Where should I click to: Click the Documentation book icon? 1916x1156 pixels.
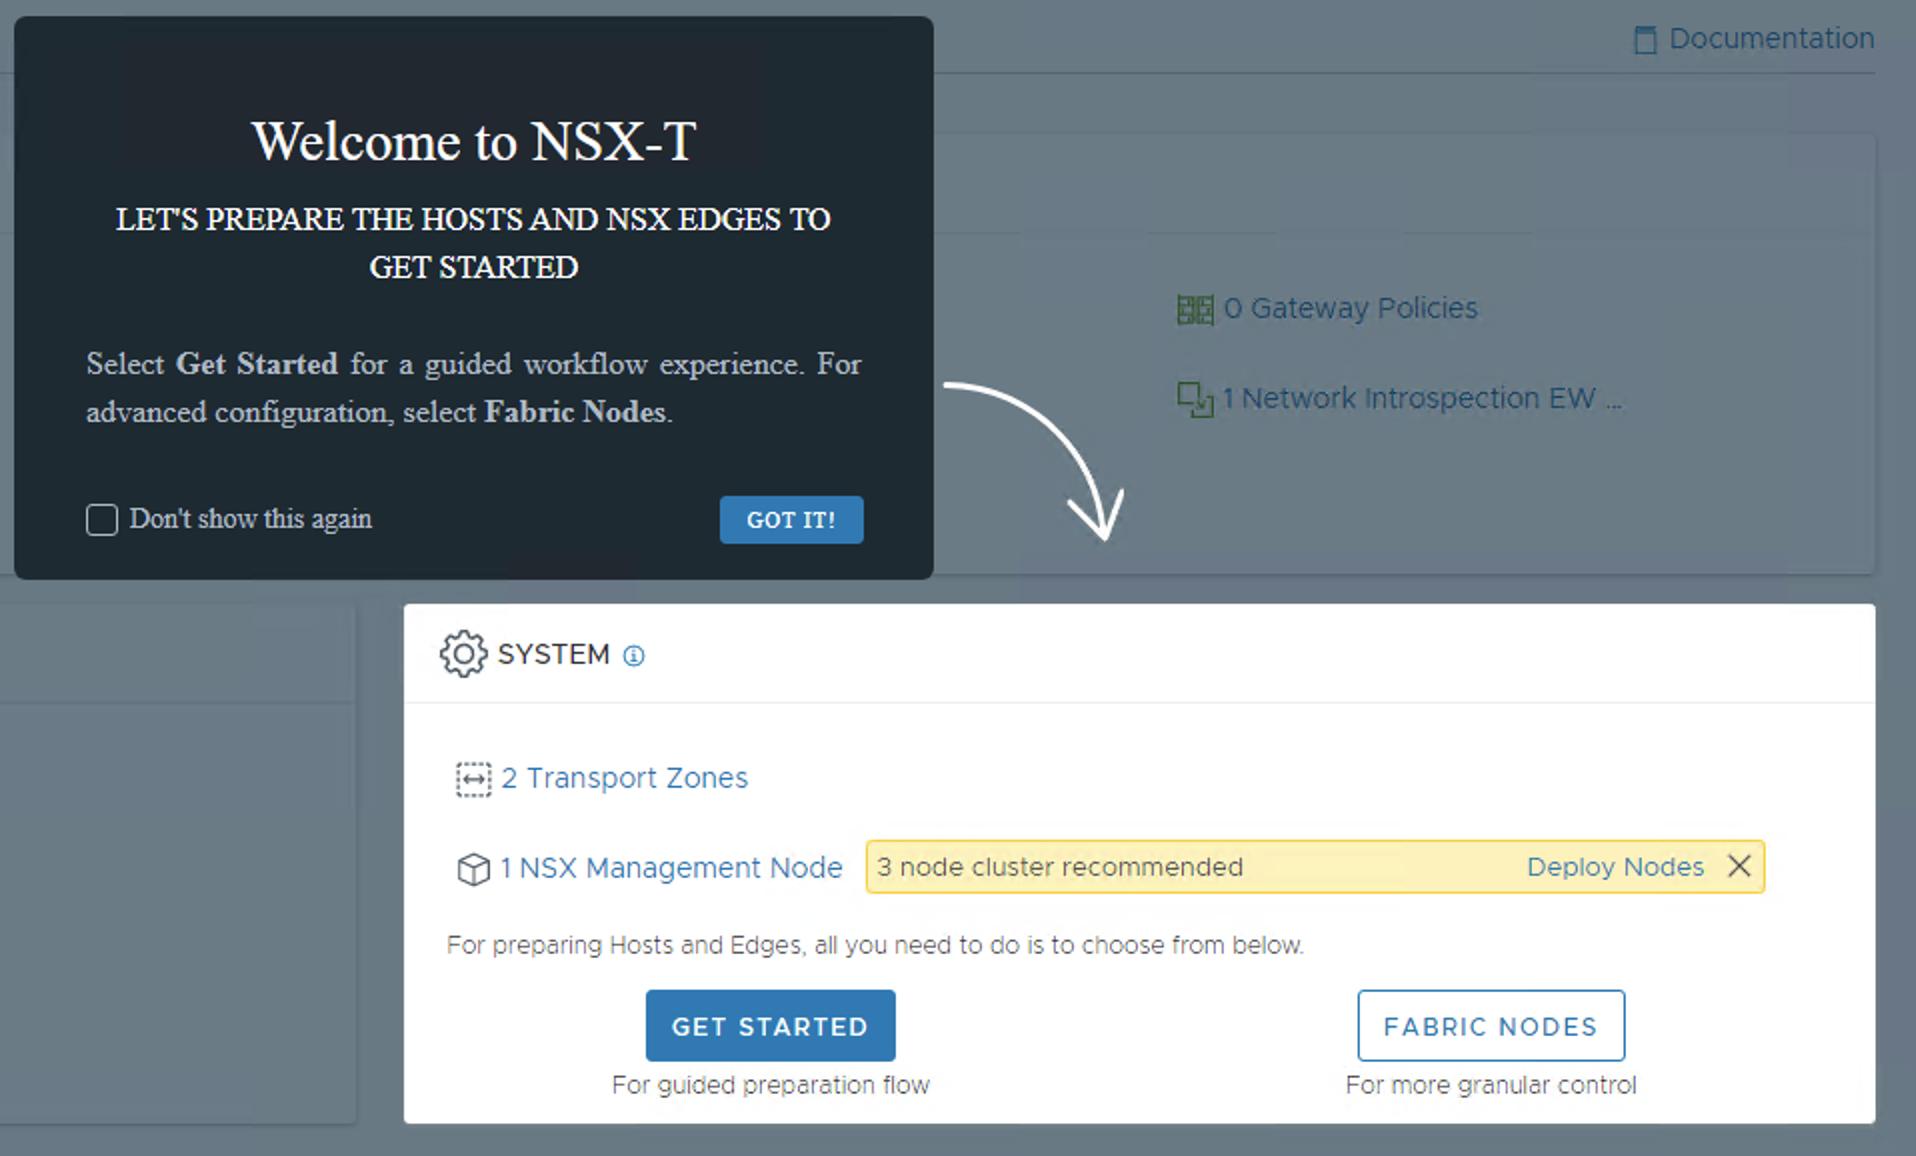[x=1644, y=40]
